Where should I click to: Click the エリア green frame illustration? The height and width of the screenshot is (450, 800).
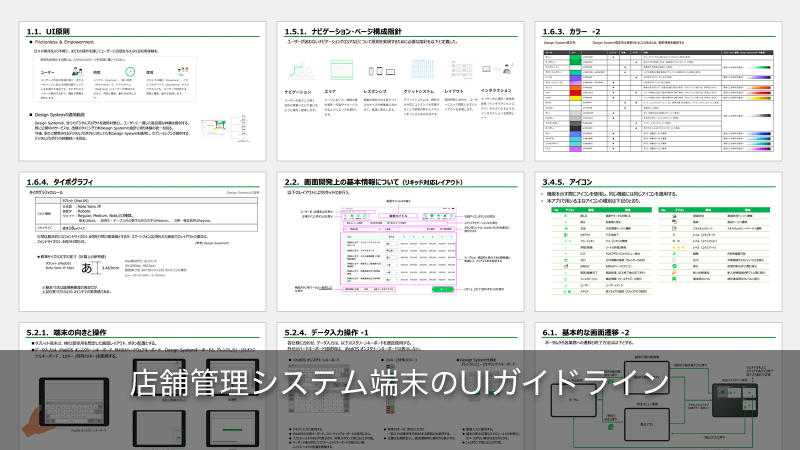[341, 70]
